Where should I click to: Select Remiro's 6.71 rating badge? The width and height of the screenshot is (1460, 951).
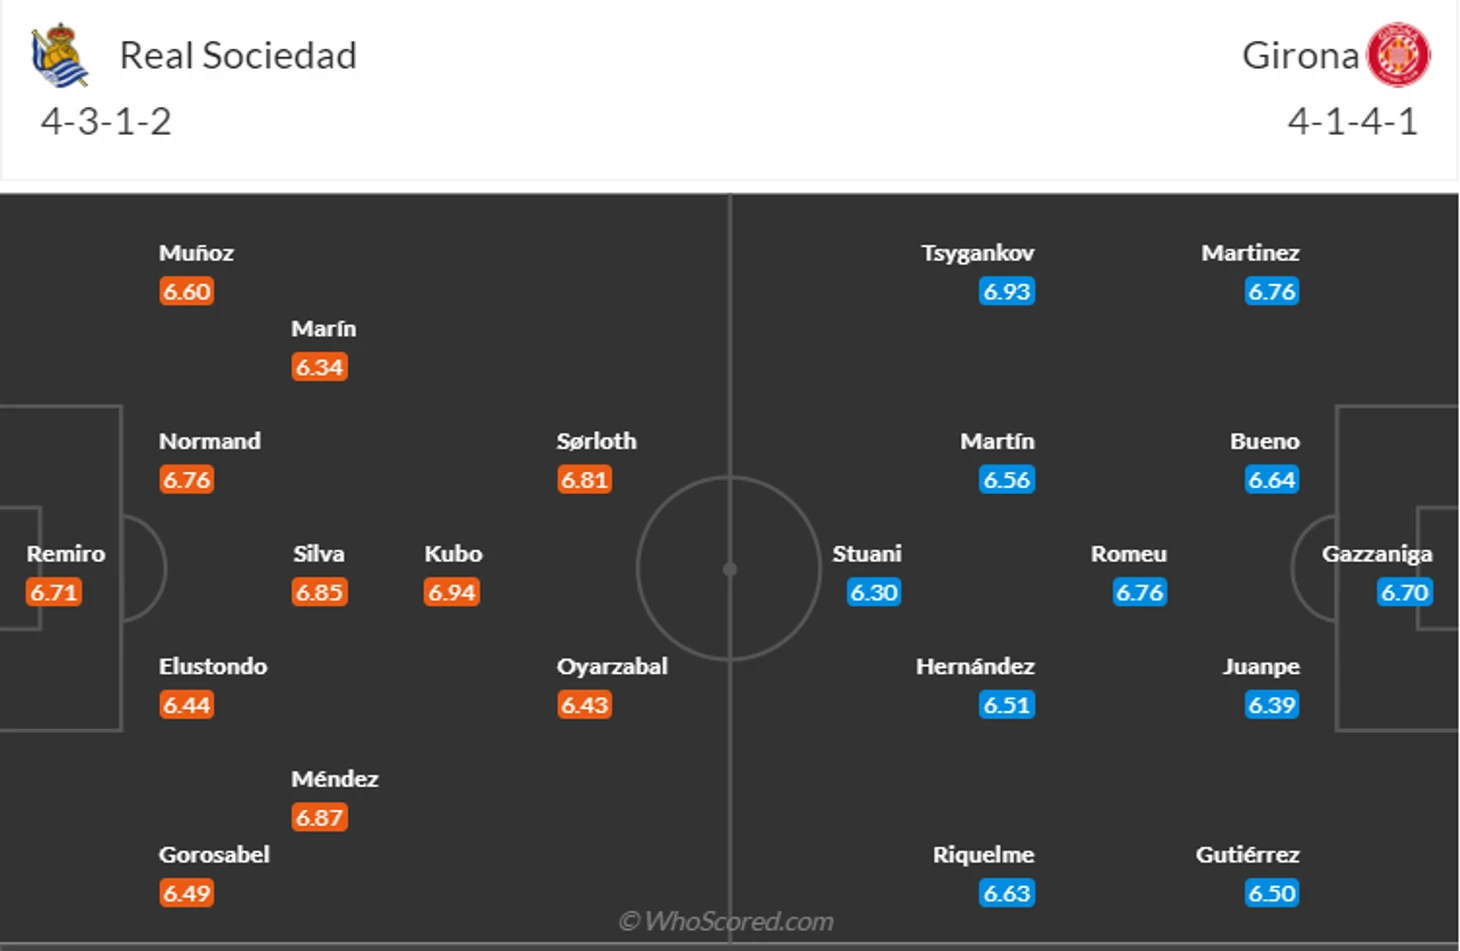coord(54,592)
